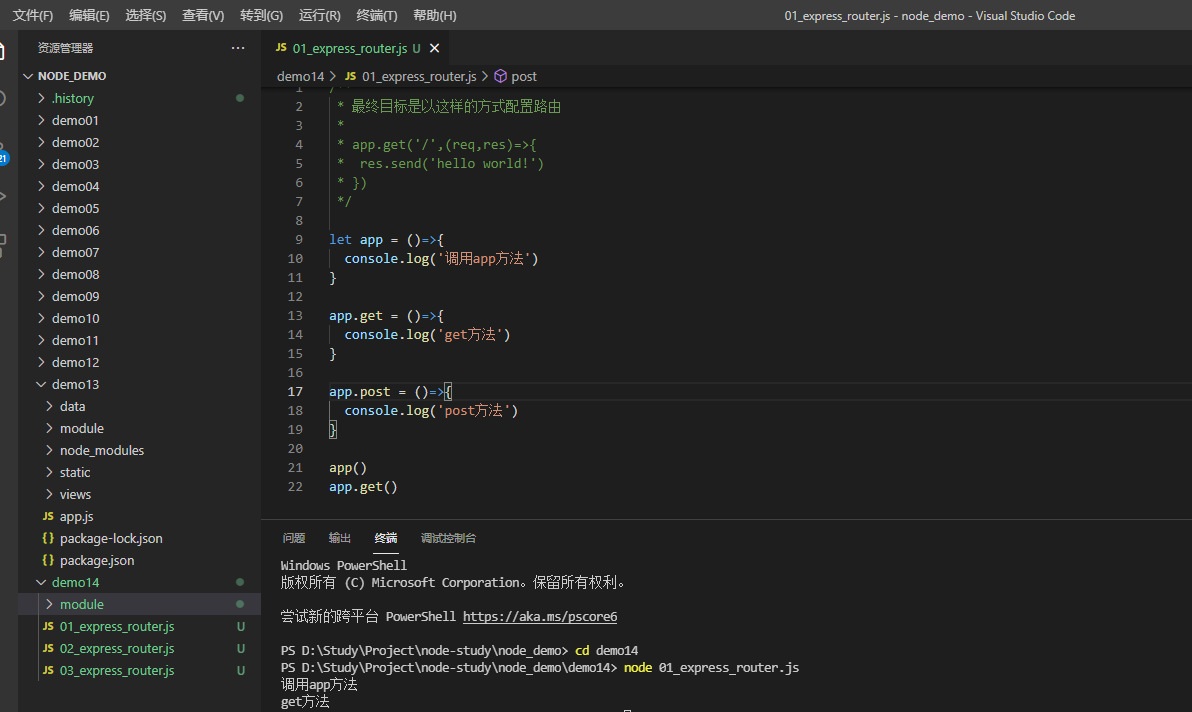Click line number 17 in the gutter
The image size is (1192, 712).
pos(295,391)
